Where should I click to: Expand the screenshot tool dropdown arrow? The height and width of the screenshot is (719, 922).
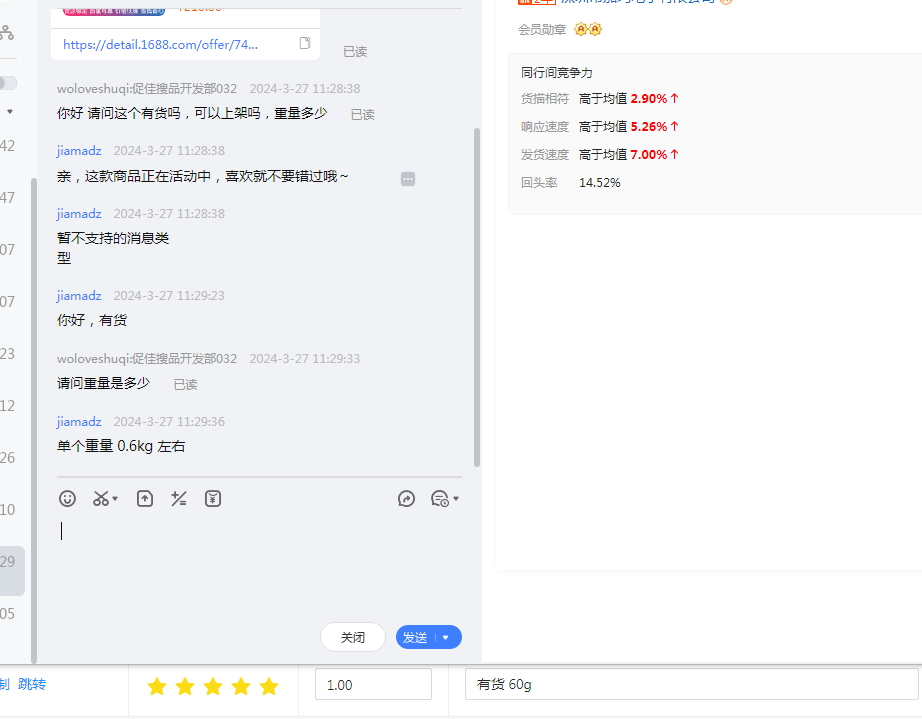tap(115, 498)
